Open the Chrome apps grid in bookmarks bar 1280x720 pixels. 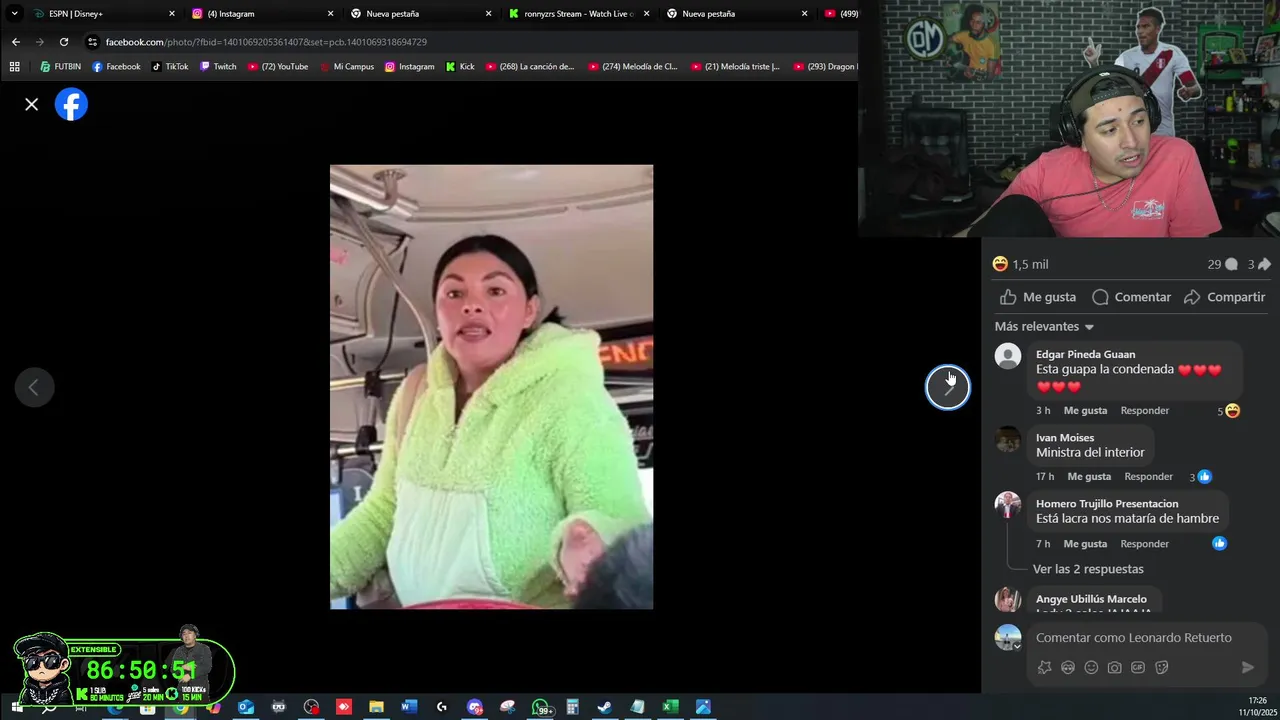[14, 67]
